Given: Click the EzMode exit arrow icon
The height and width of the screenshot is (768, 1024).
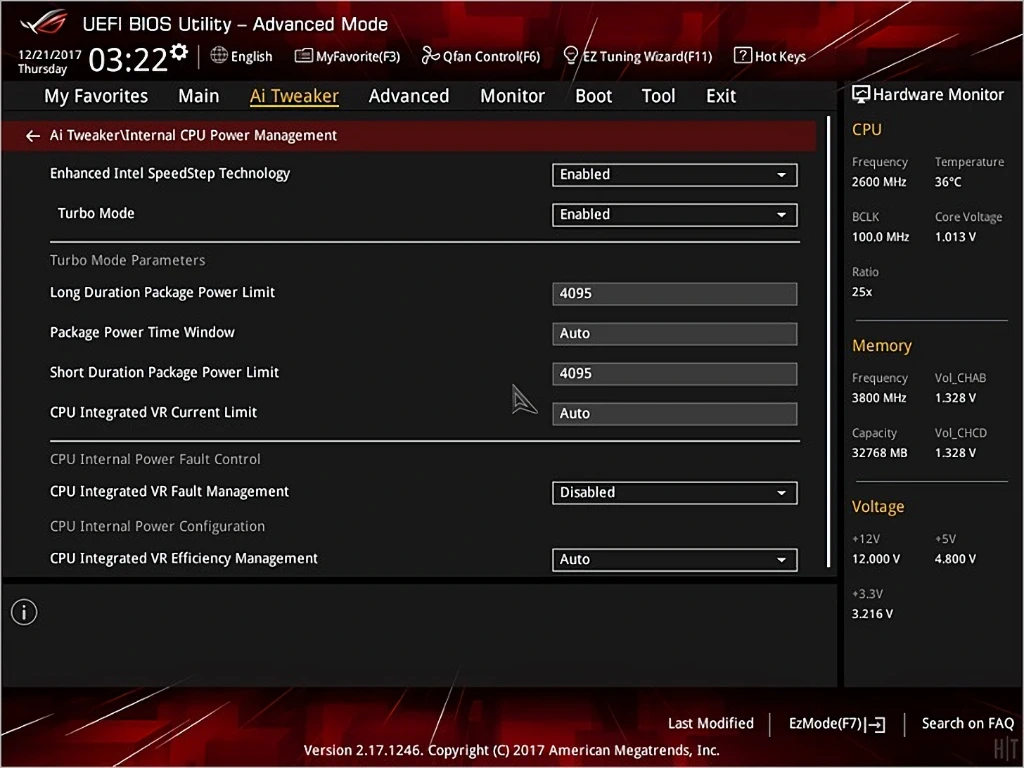Looking at the screenshot, I should 876,724.
